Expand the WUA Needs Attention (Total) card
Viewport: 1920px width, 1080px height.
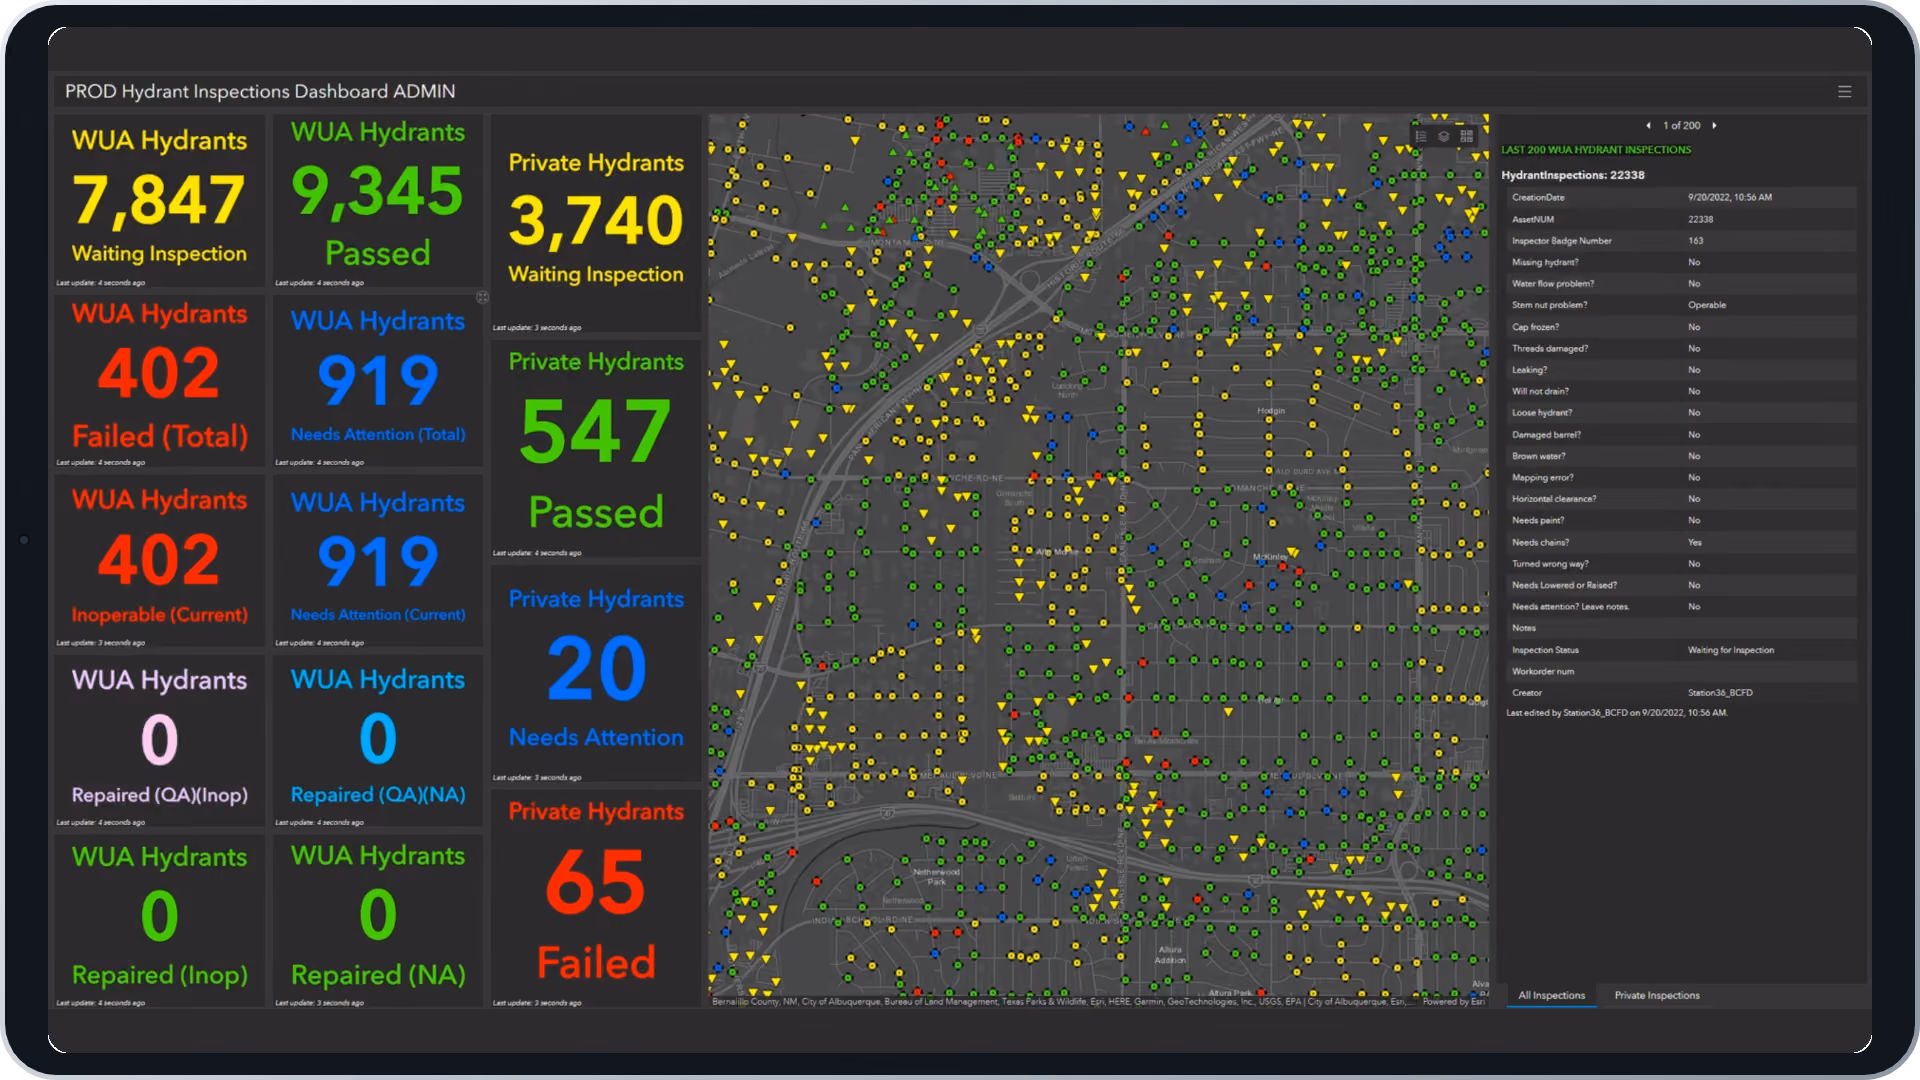482,297
